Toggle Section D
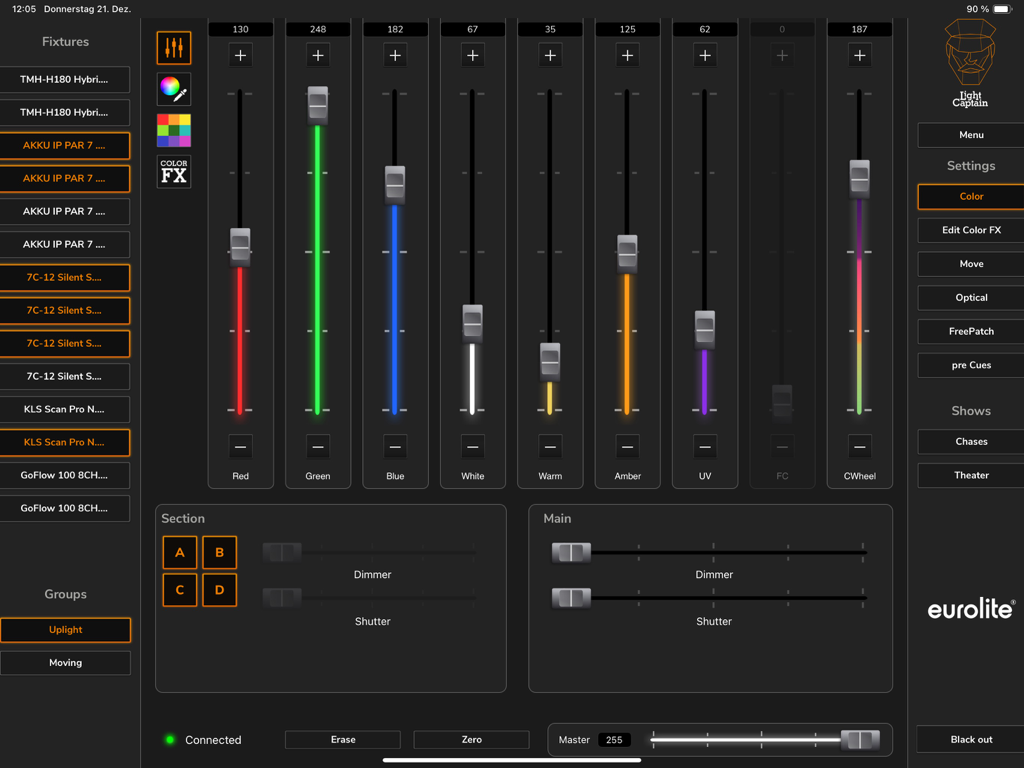Screen dimensions: 1024x768 click(x=219, y=590)
